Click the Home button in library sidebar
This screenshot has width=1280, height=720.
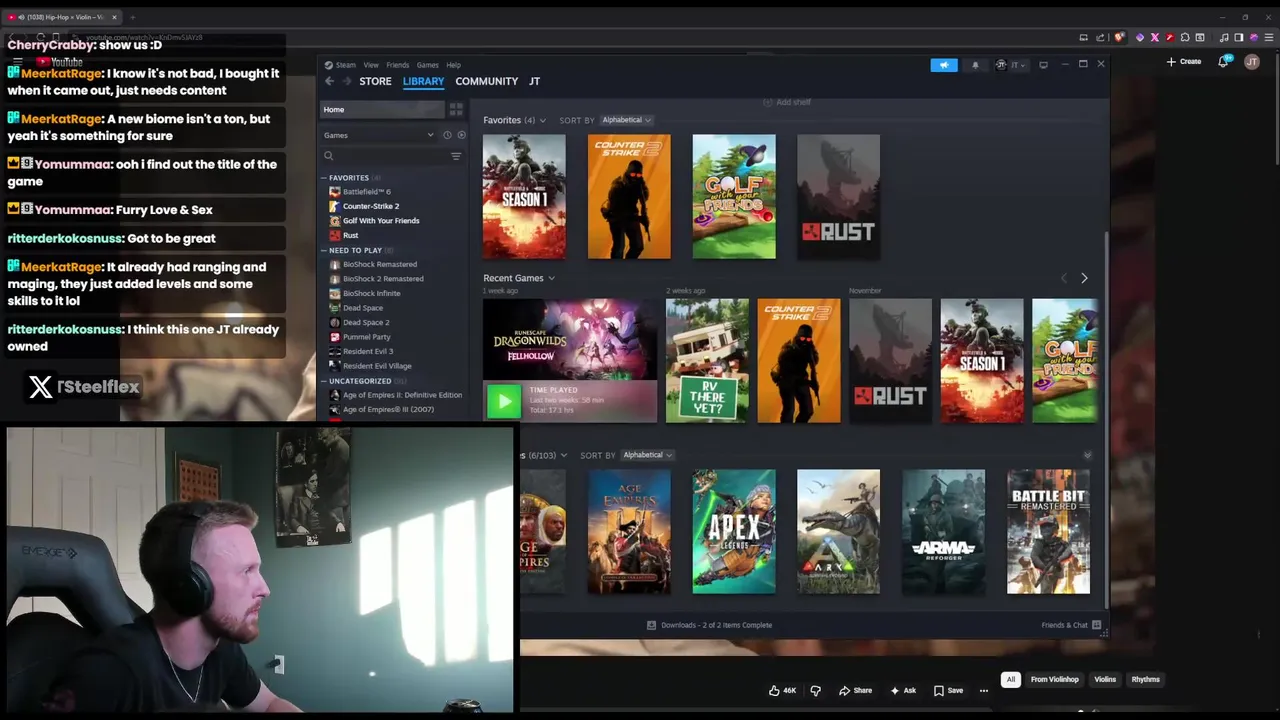[x=382, y=109]
